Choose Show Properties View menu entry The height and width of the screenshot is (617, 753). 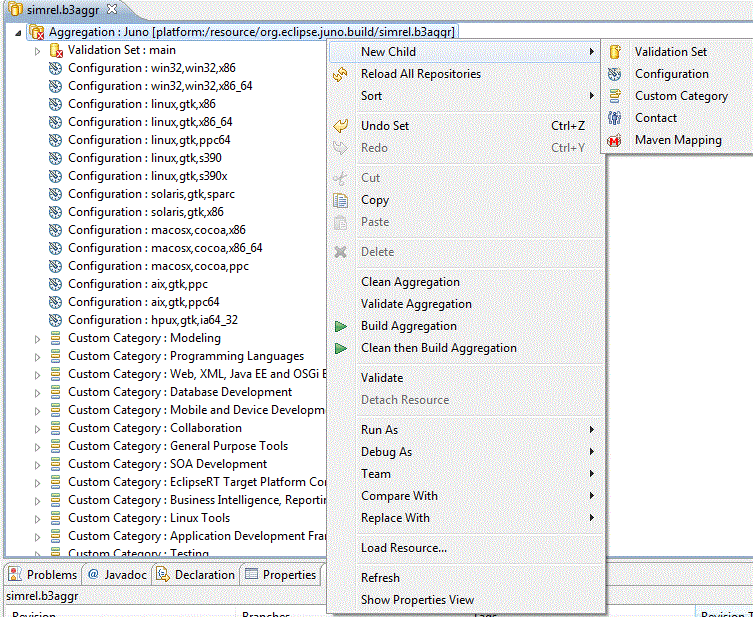463,600
